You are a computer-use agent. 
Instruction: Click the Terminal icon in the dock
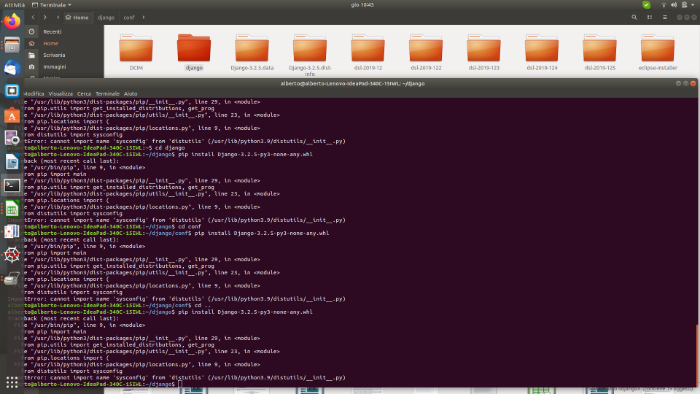(x=12, y=185)
